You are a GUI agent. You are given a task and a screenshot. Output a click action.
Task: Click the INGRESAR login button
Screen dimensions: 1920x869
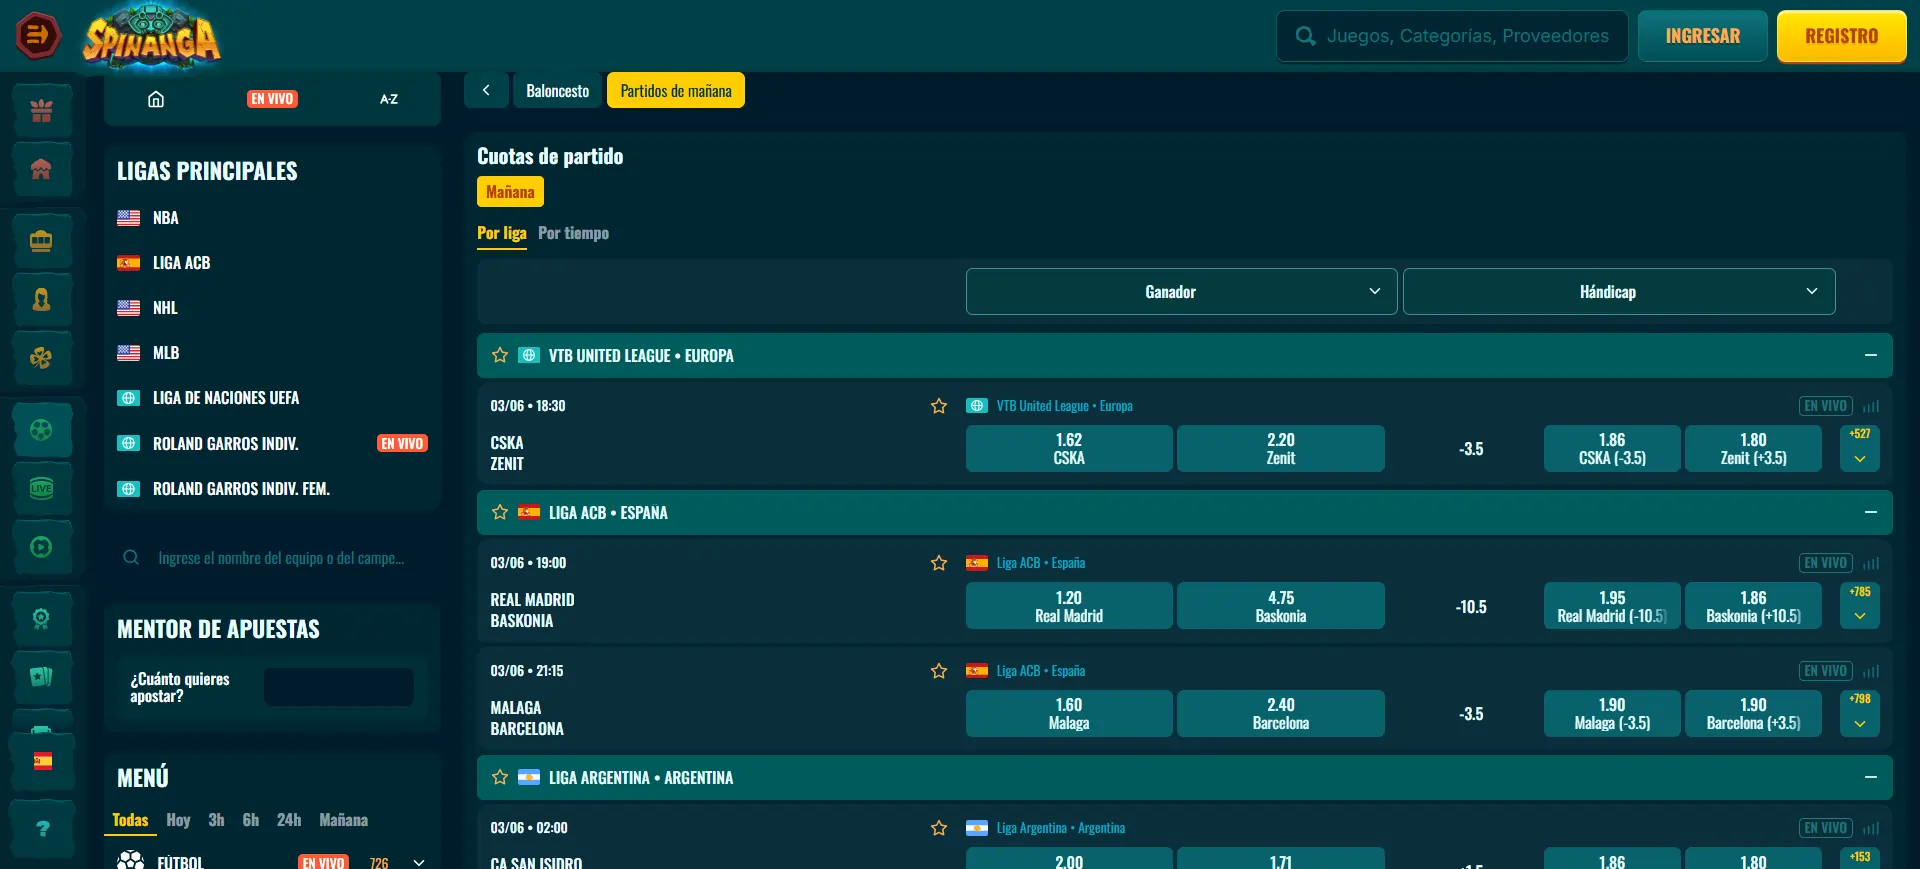[1703, 36]
